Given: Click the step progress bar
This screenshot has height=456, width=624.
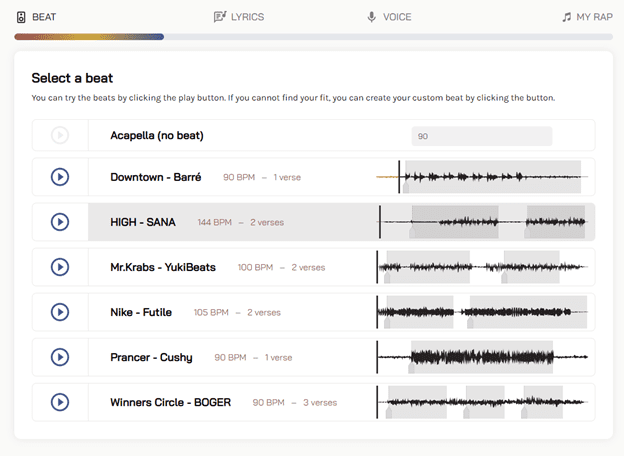Looking at the screenshot, I should [x=312, y=37].
